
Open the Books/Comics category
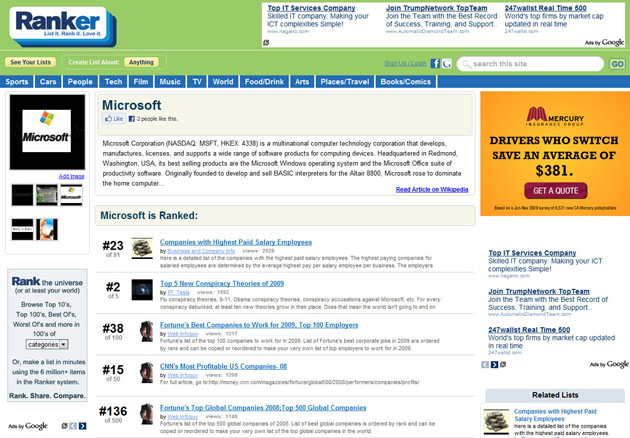(406, 82)
